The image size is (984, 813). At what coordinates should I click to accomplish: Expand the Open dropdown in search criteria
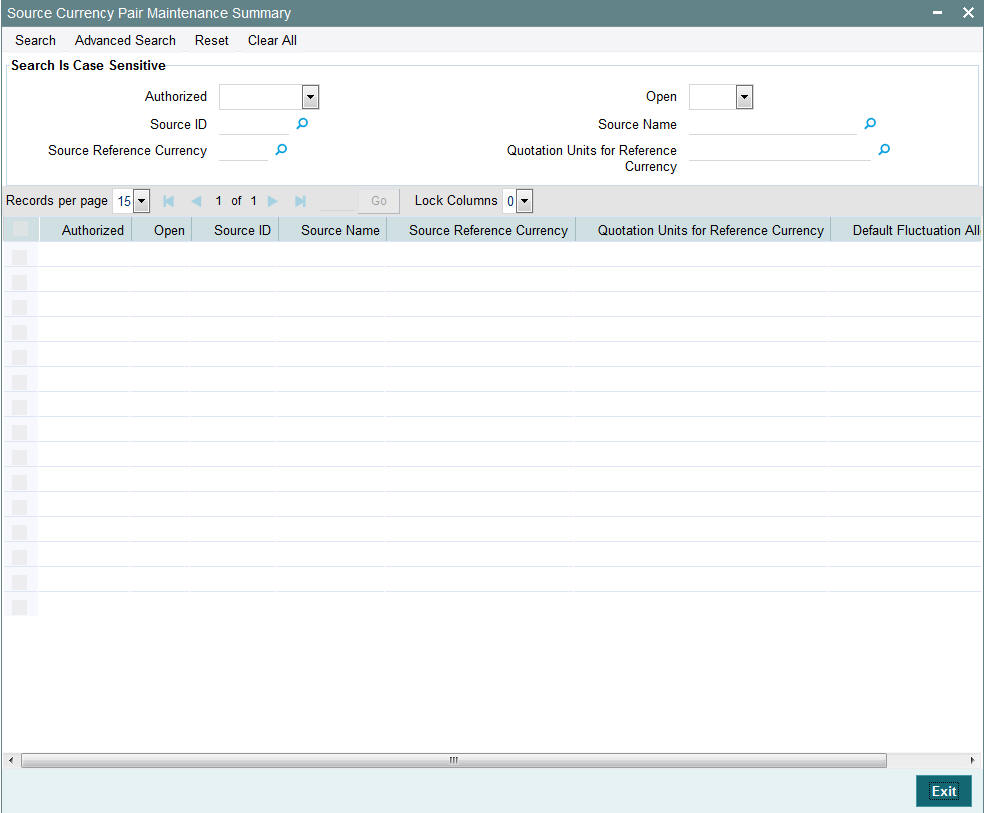pyautogui.click(x=744, y=97)
